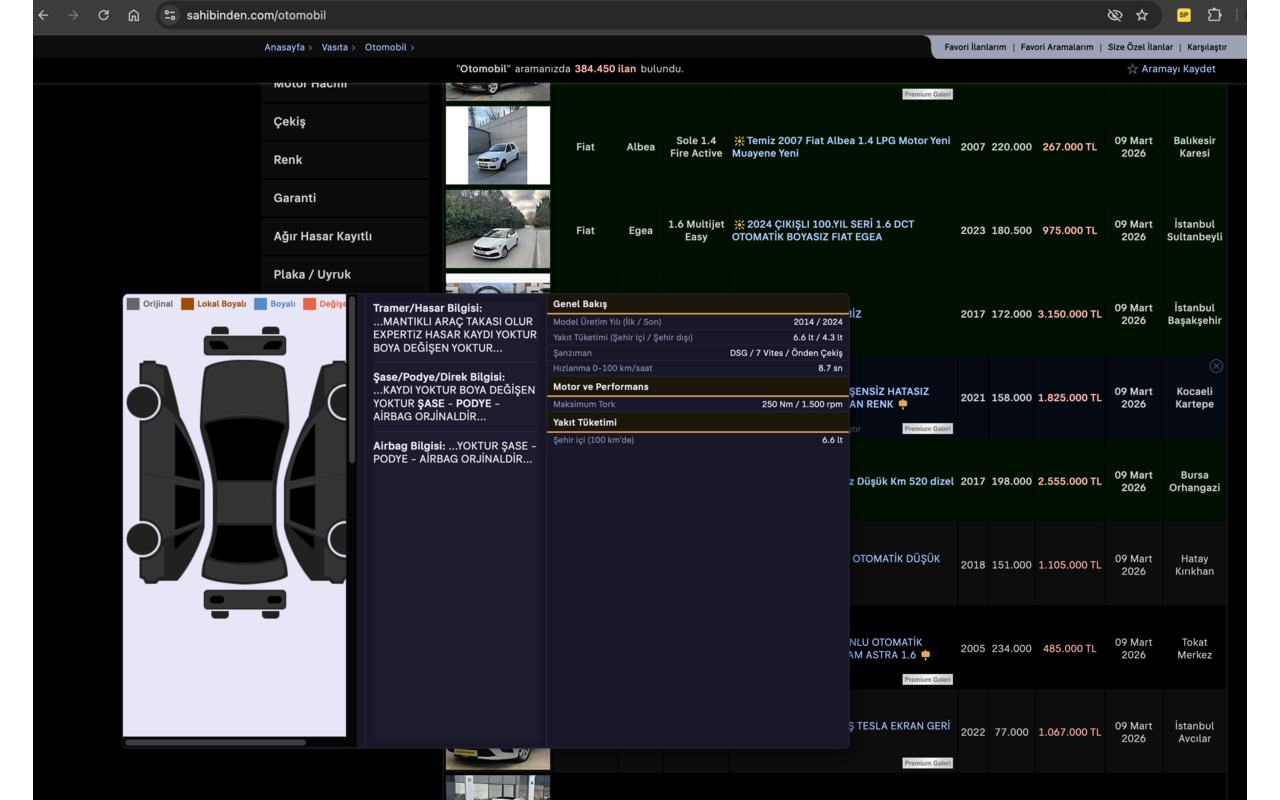
Task: Click the Tramer/Hasar Bilgisi heading
Action: coord(427,308)
